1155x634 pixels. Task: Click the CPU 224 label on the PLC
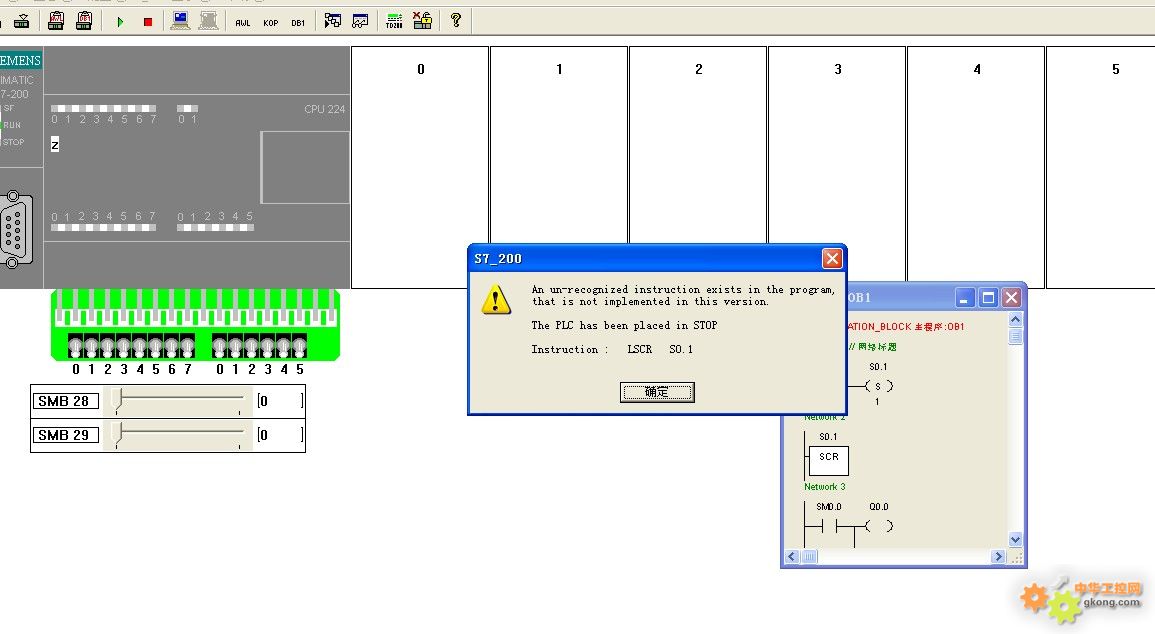click(324, 109)
